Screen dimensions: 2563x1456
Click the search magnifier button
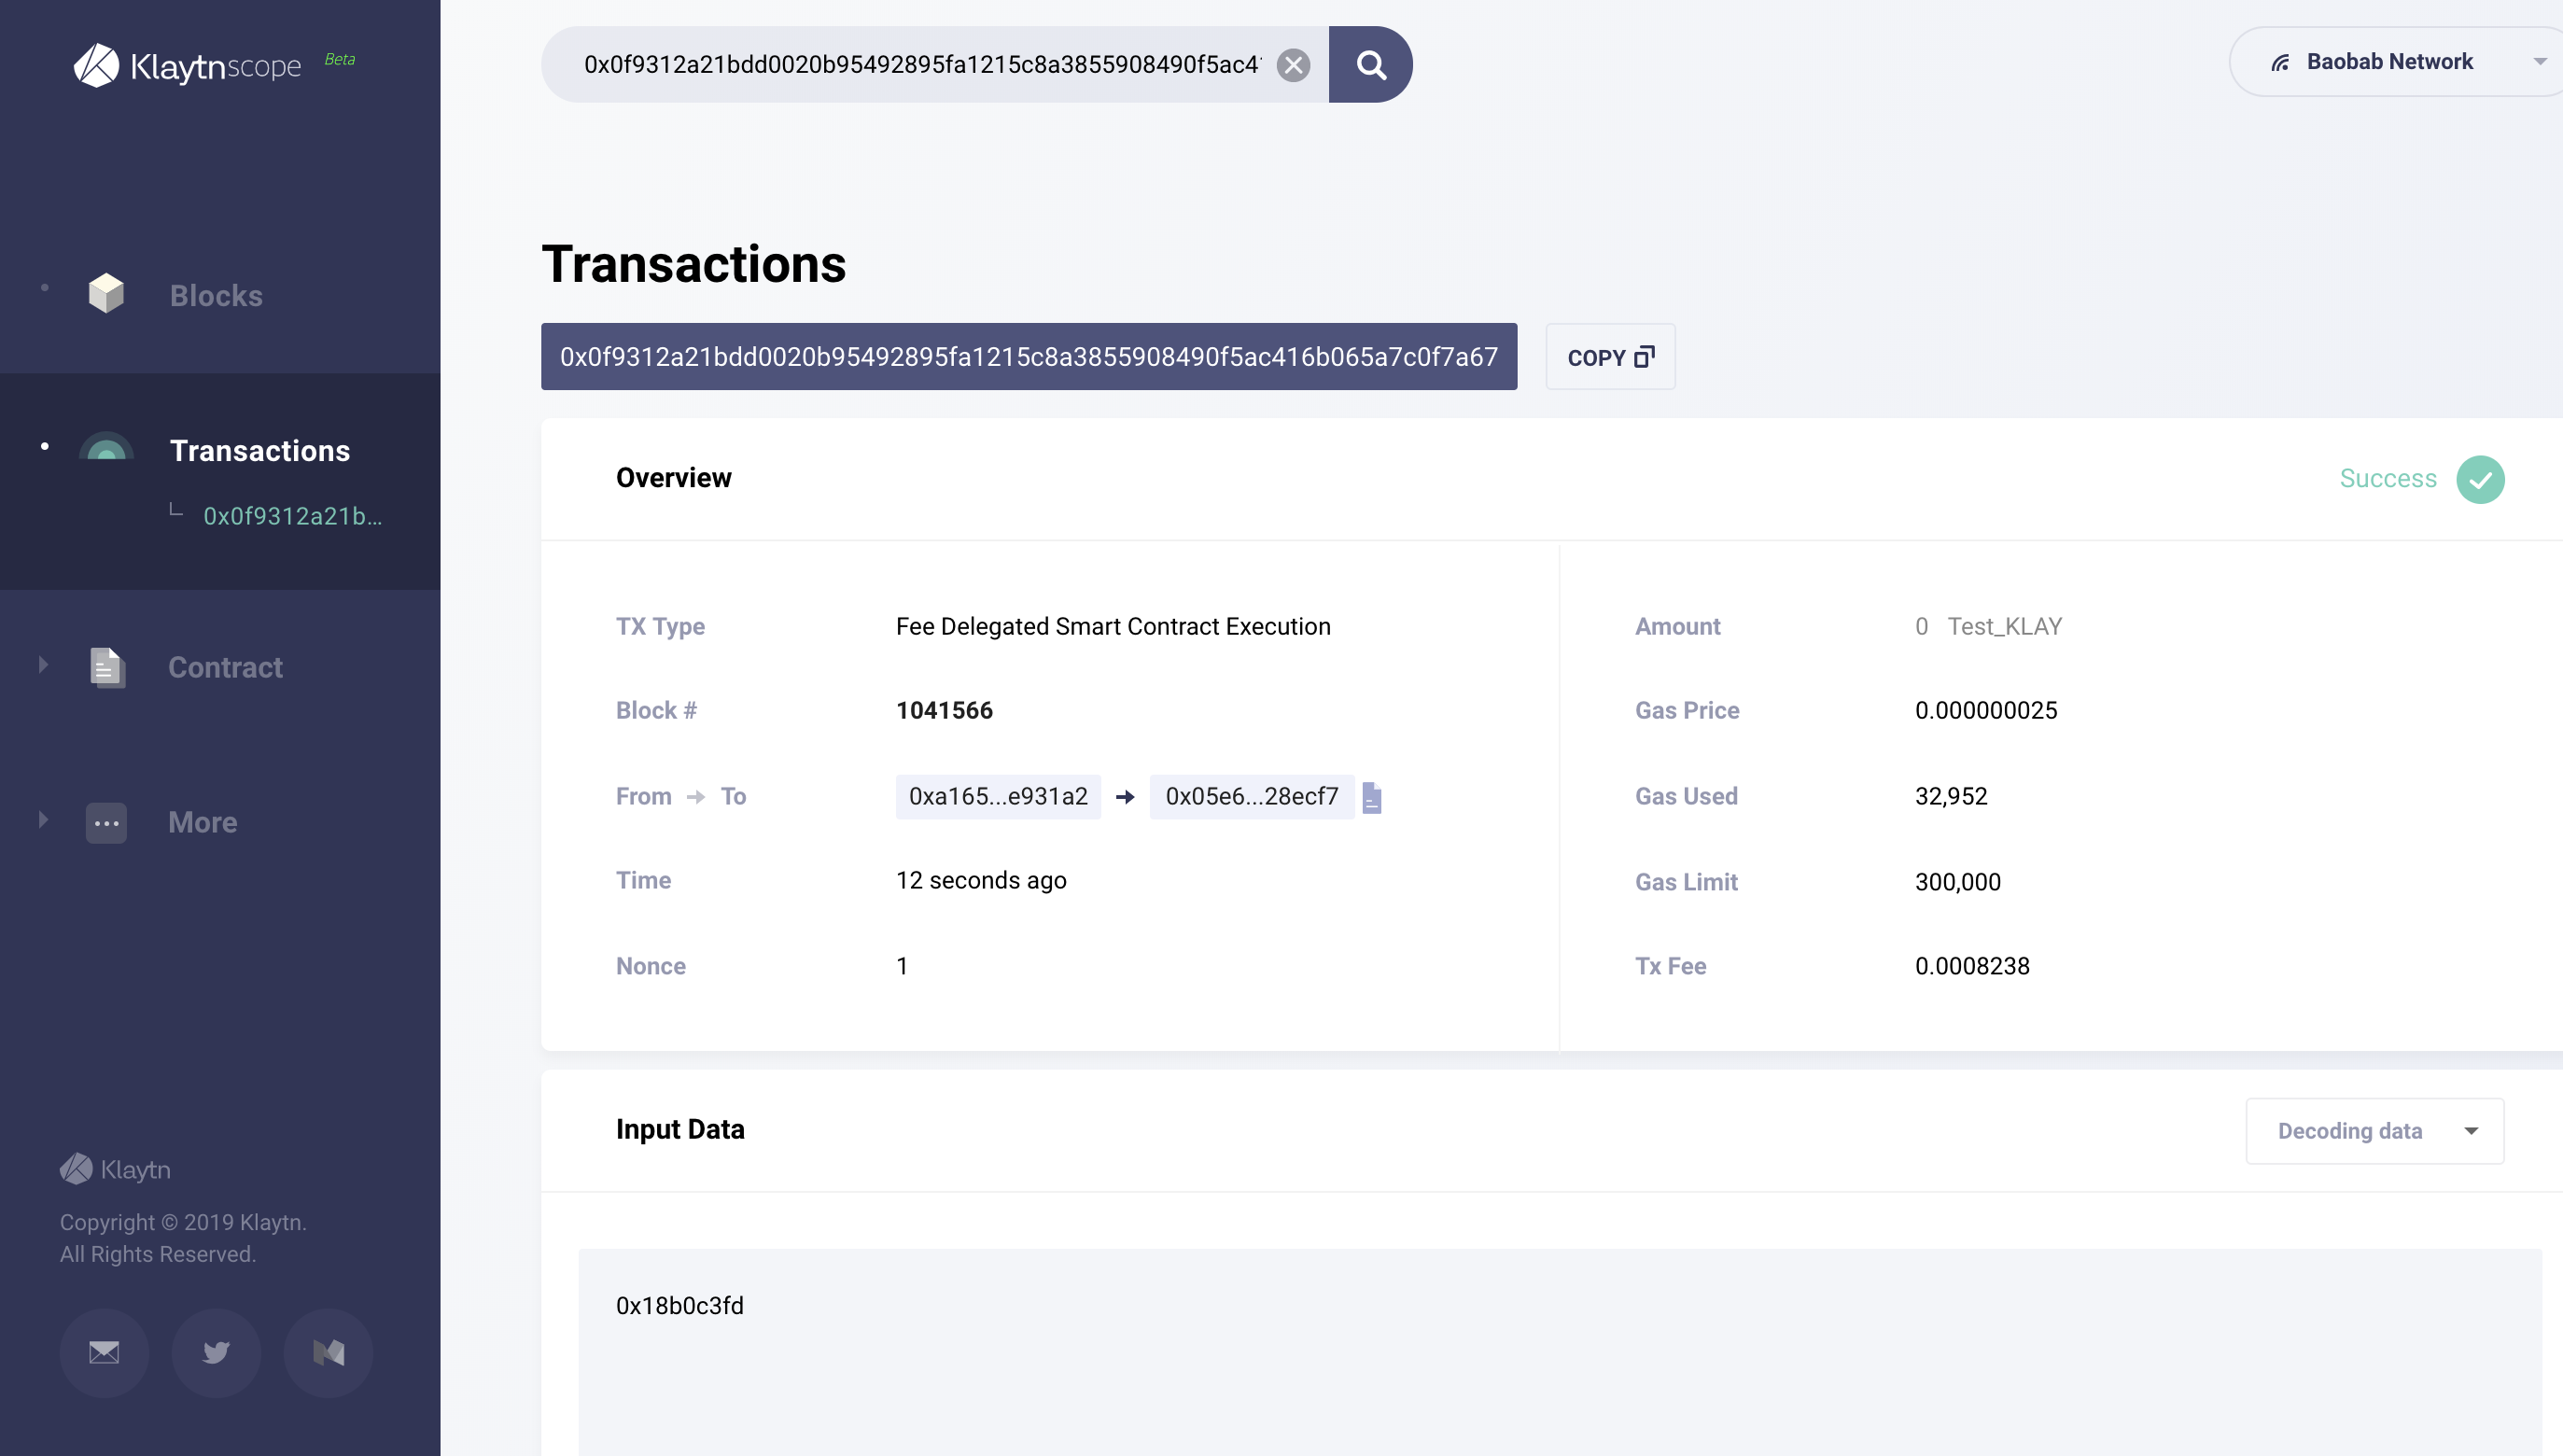[x=1370, y=65]
